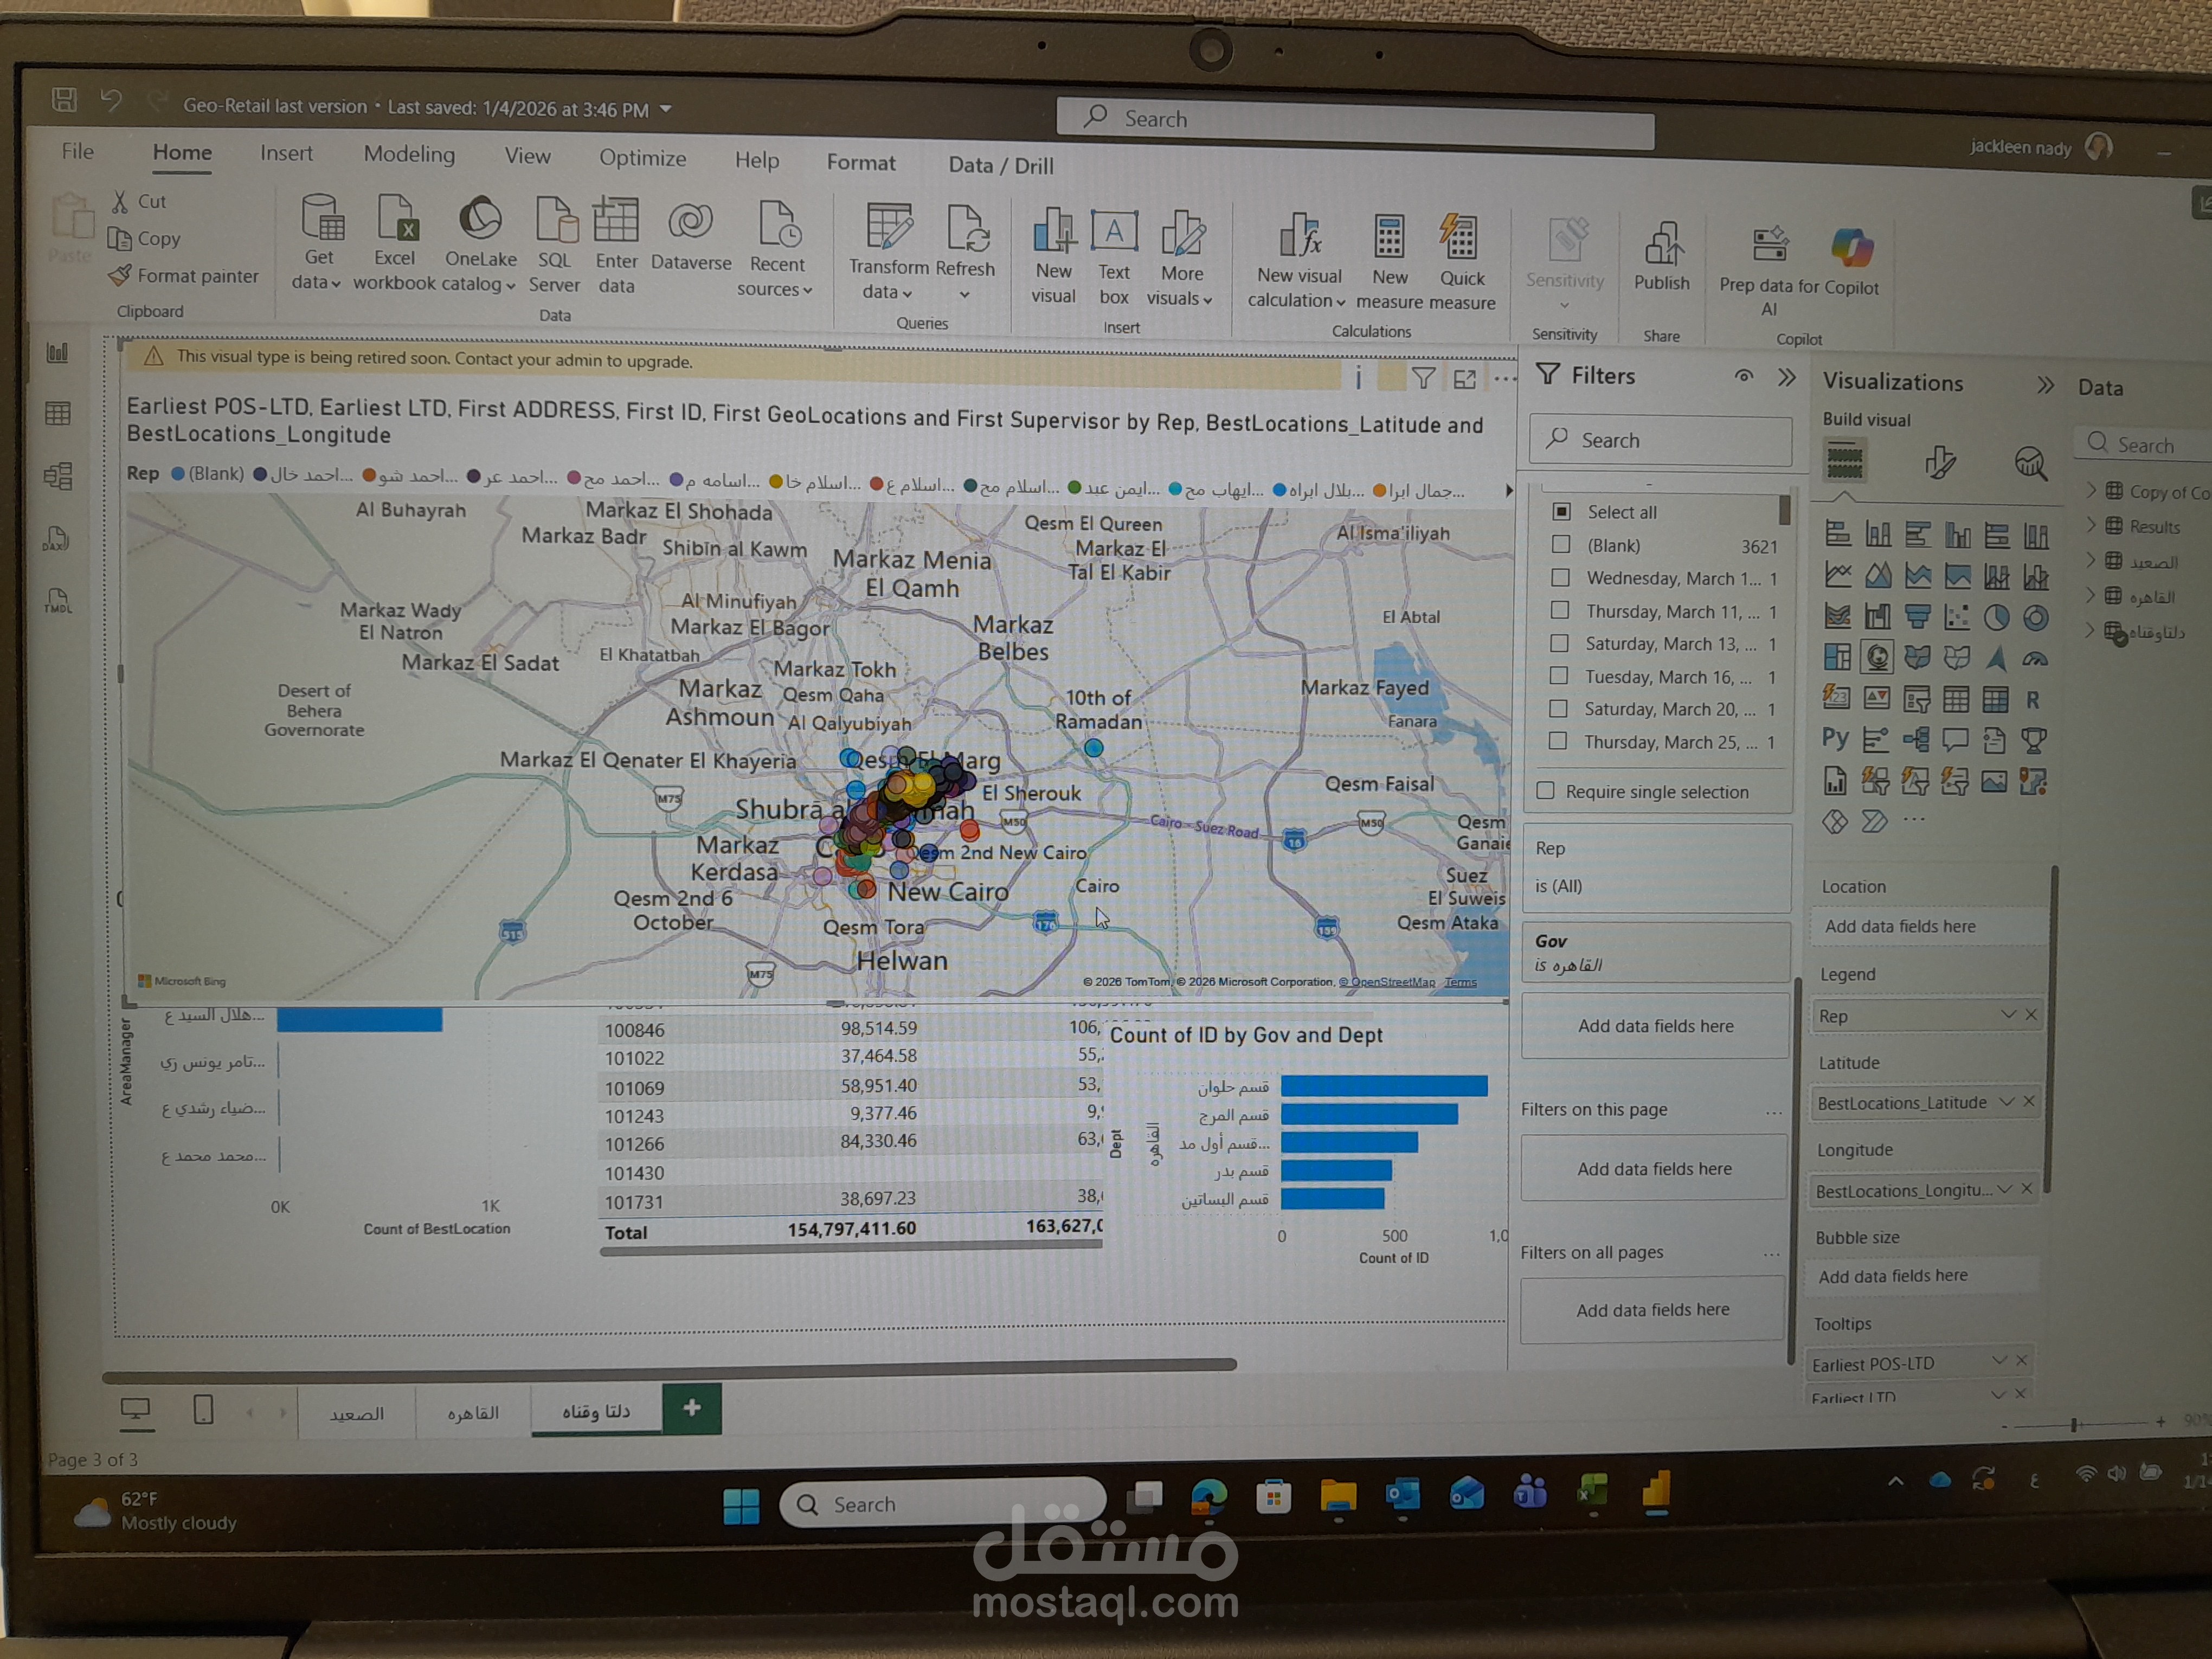This screenshot has height=1659, width=2212.
Task: Open the map's Terms link
Action: point(1460,982)
